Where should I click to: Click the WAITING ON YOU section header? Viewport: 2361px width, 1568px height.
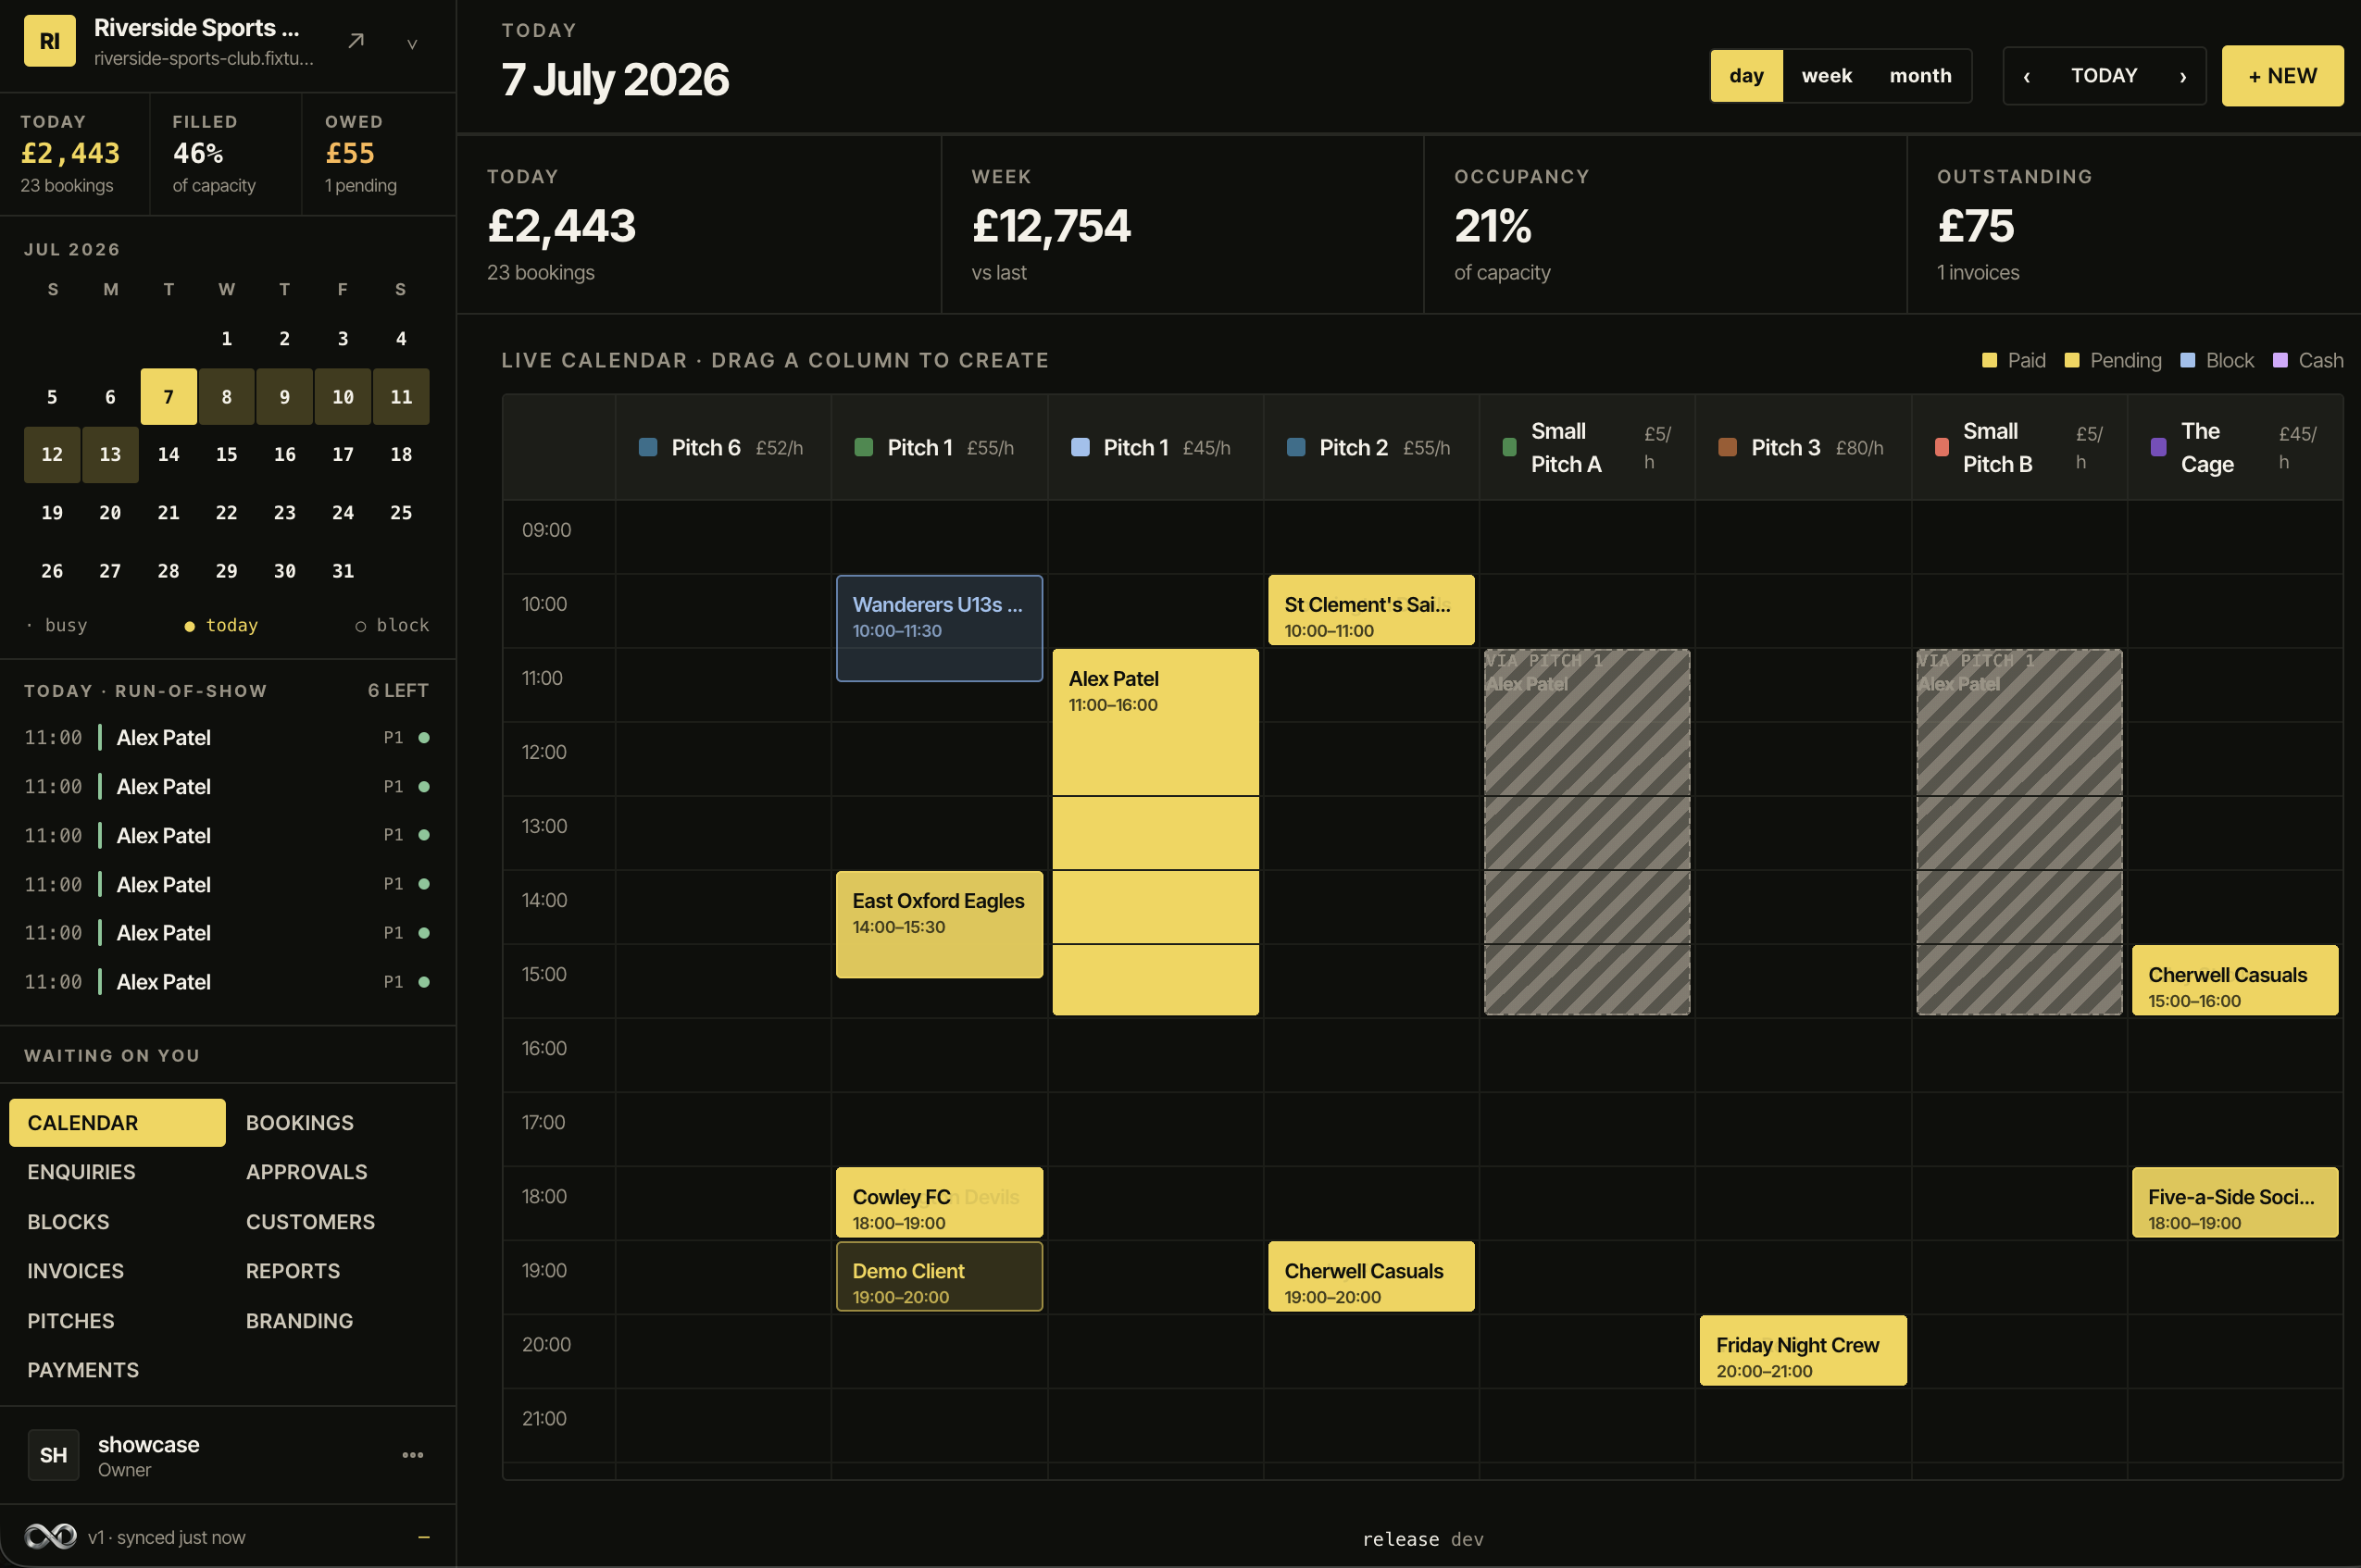[x=112, y=1055]
